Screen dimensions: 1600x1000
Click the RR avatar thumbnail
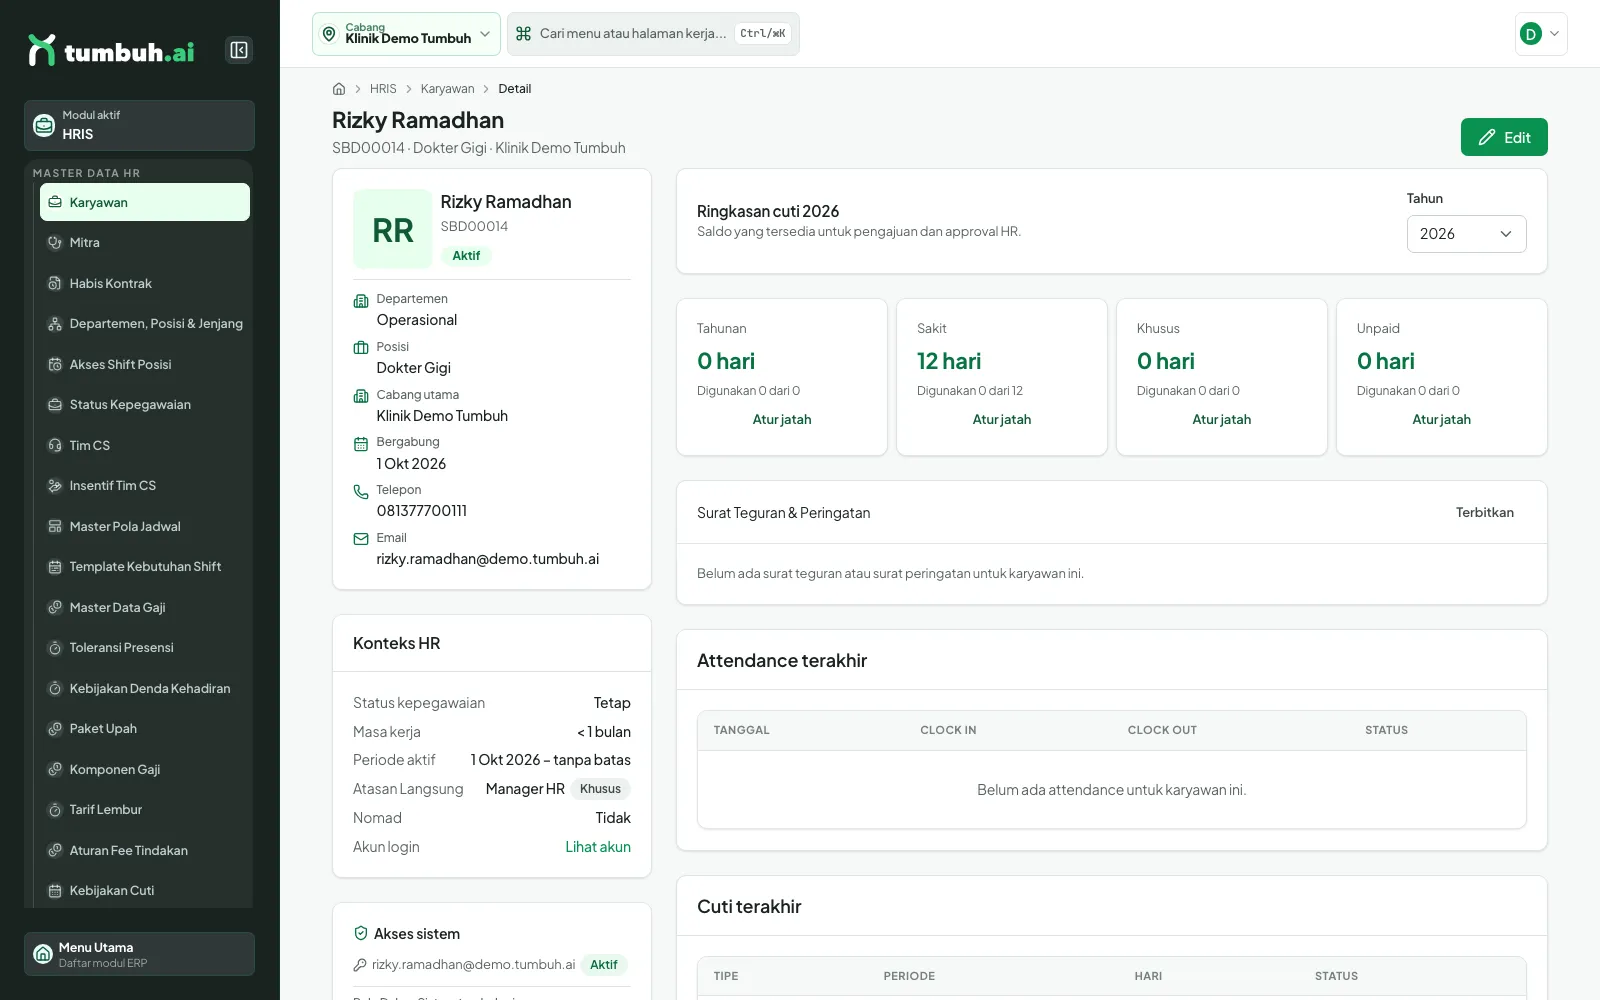pos(393,229)
